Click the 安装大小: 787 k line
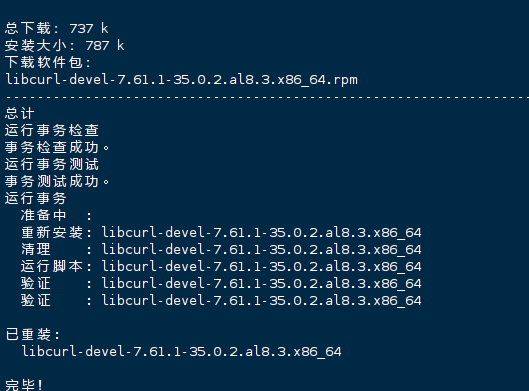The height and width of the screenshot is (391, 529). click(x=64, y=45)
